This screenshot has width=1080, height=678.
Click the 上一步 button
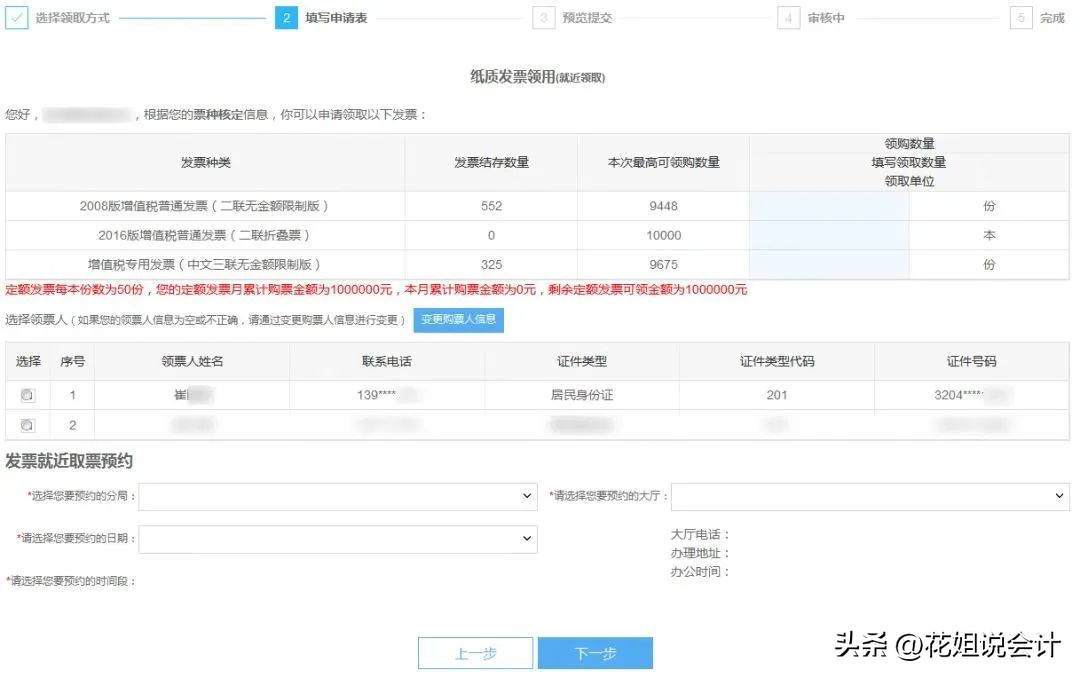tap(475, 652)
